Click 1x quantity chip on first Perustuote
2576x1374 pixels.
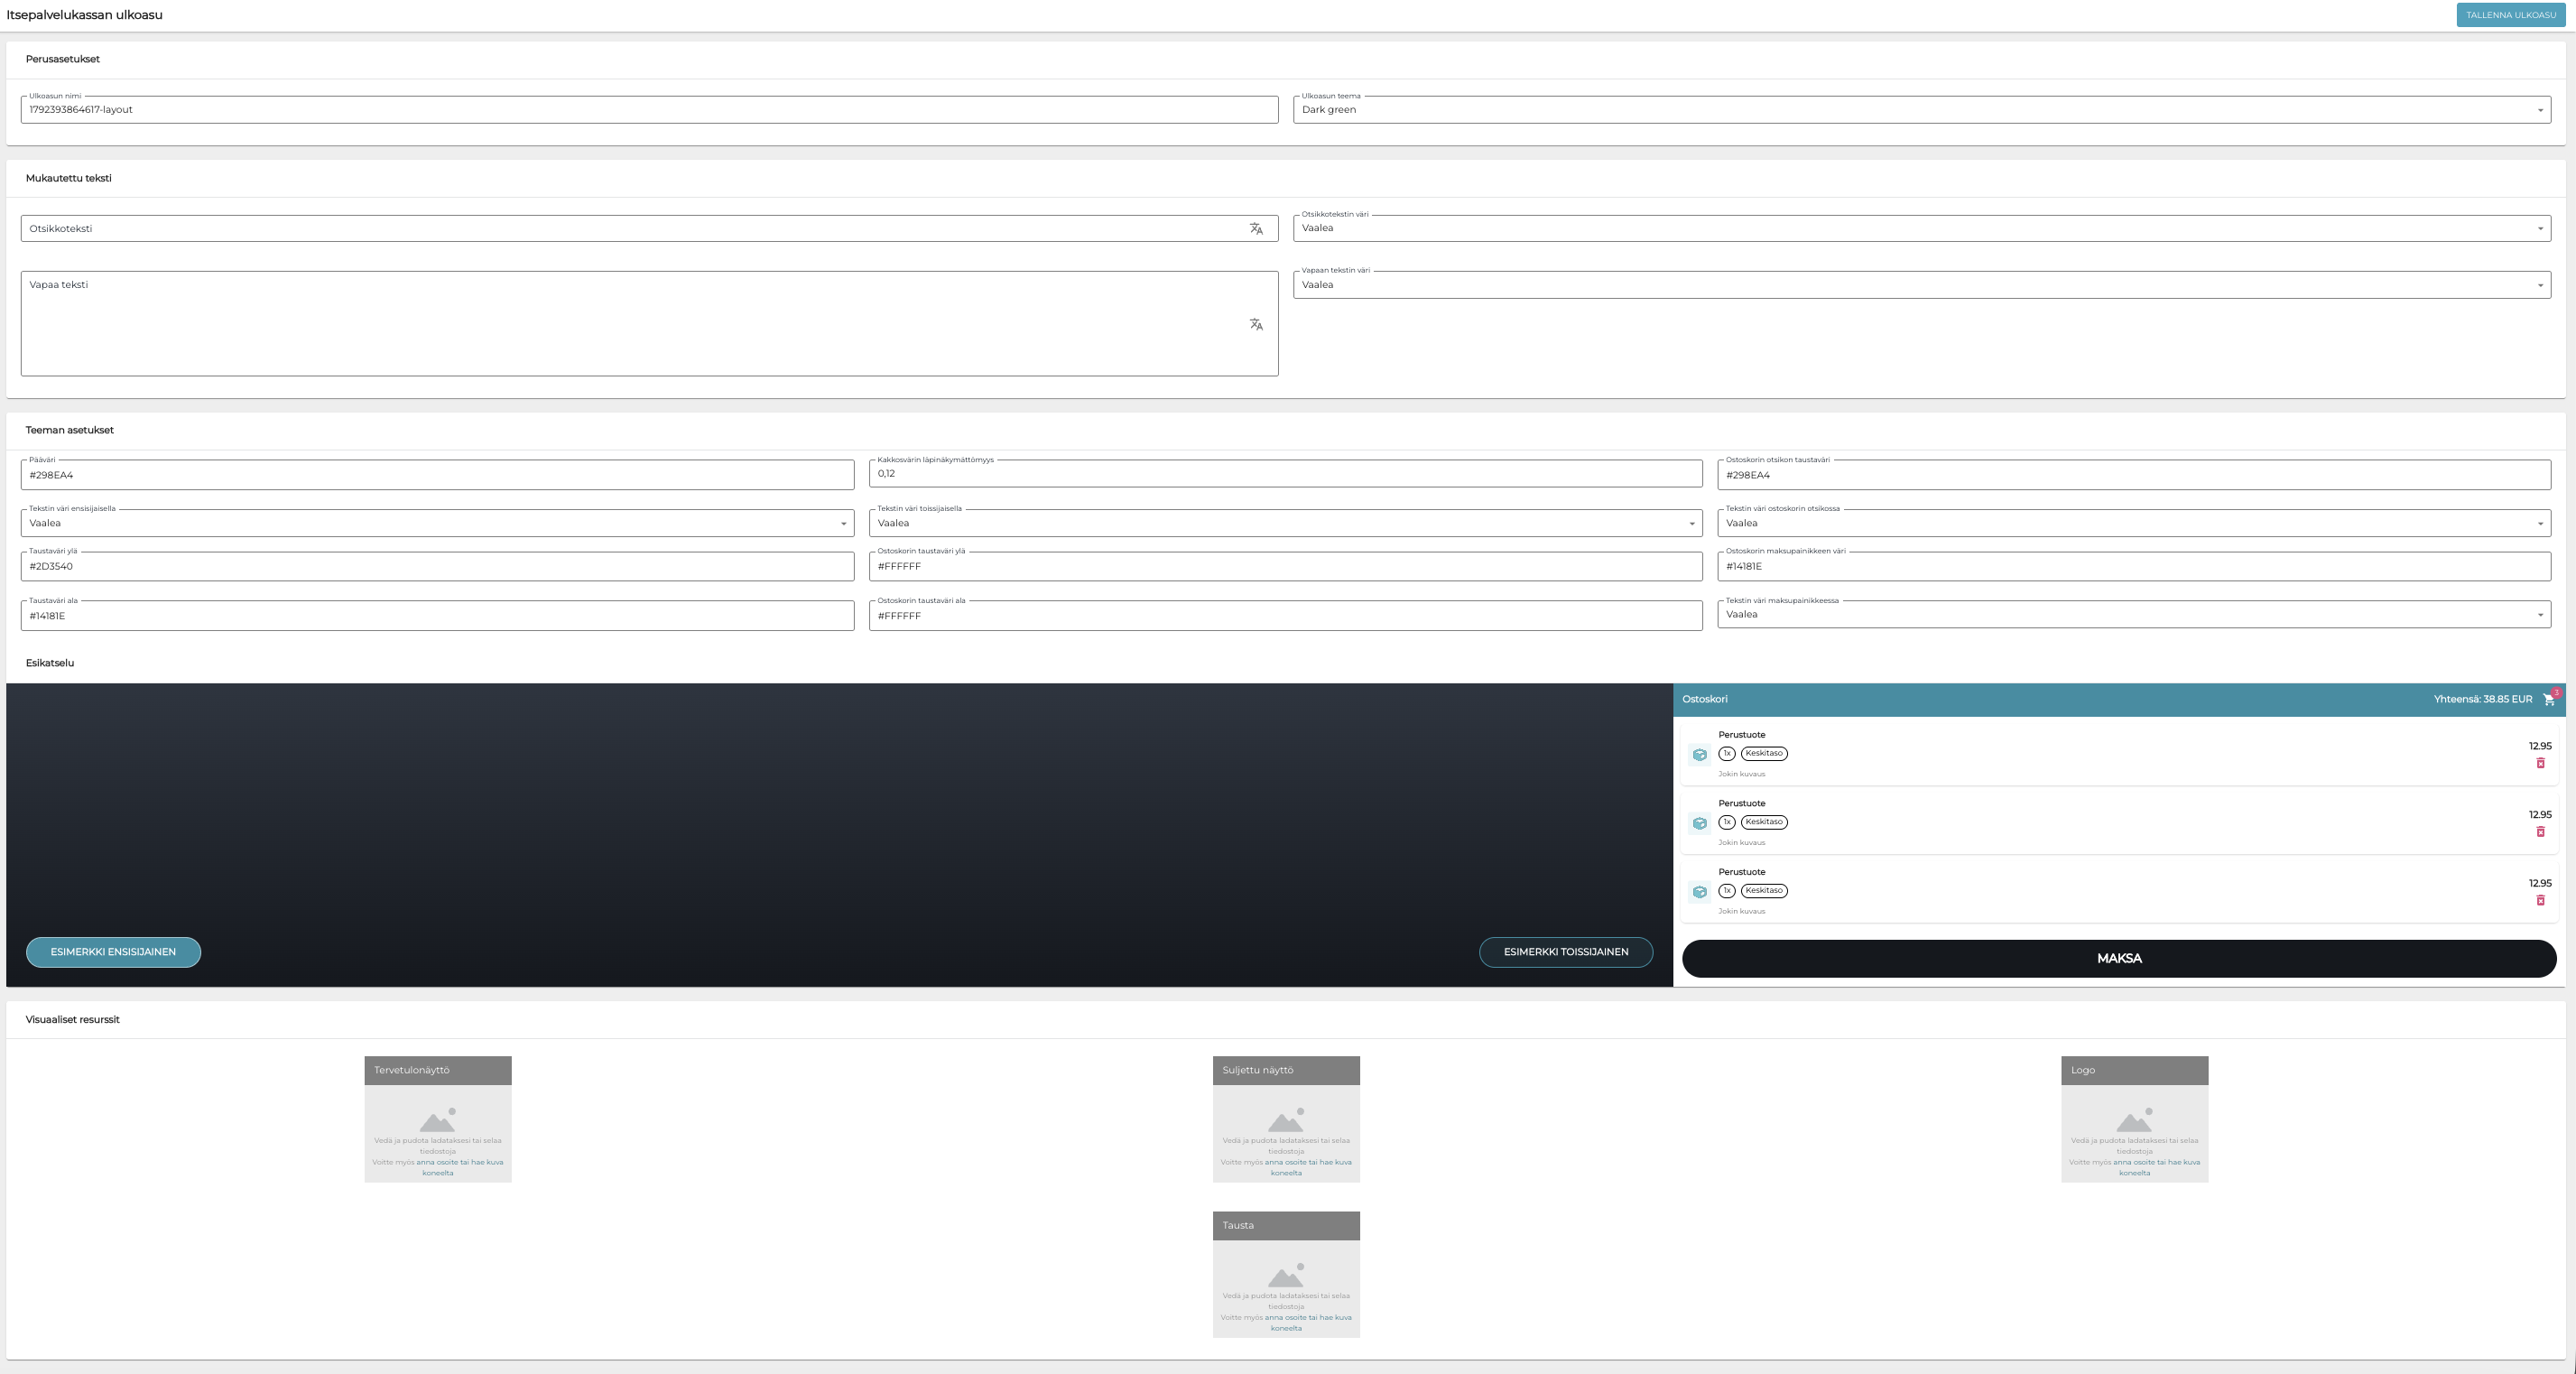[x=1726, y=754]
